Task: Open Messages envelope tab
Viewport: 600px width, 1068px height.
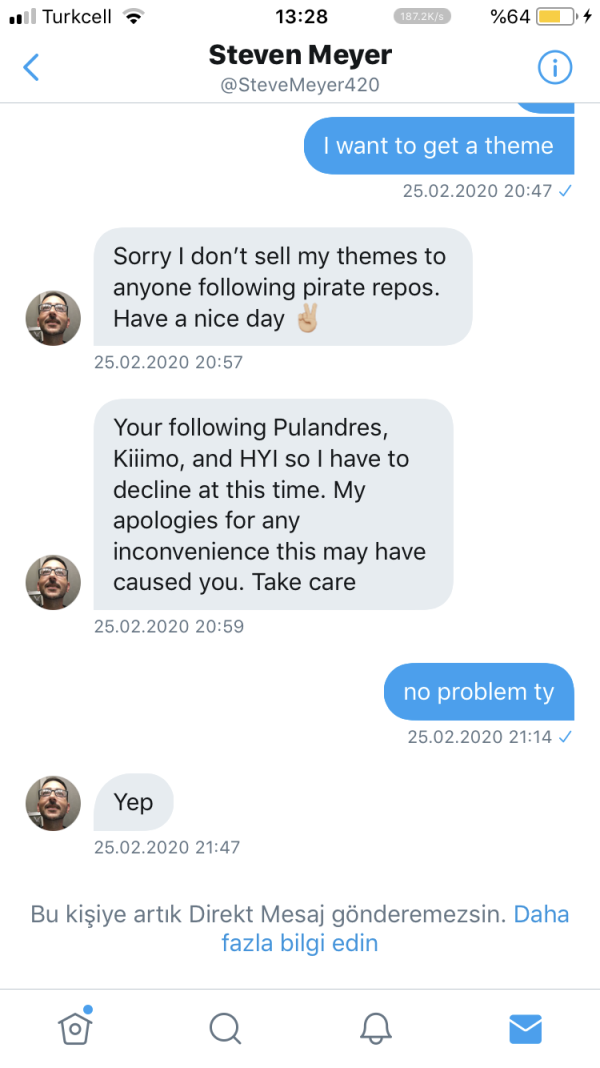Action: (x=525, y=1028)
